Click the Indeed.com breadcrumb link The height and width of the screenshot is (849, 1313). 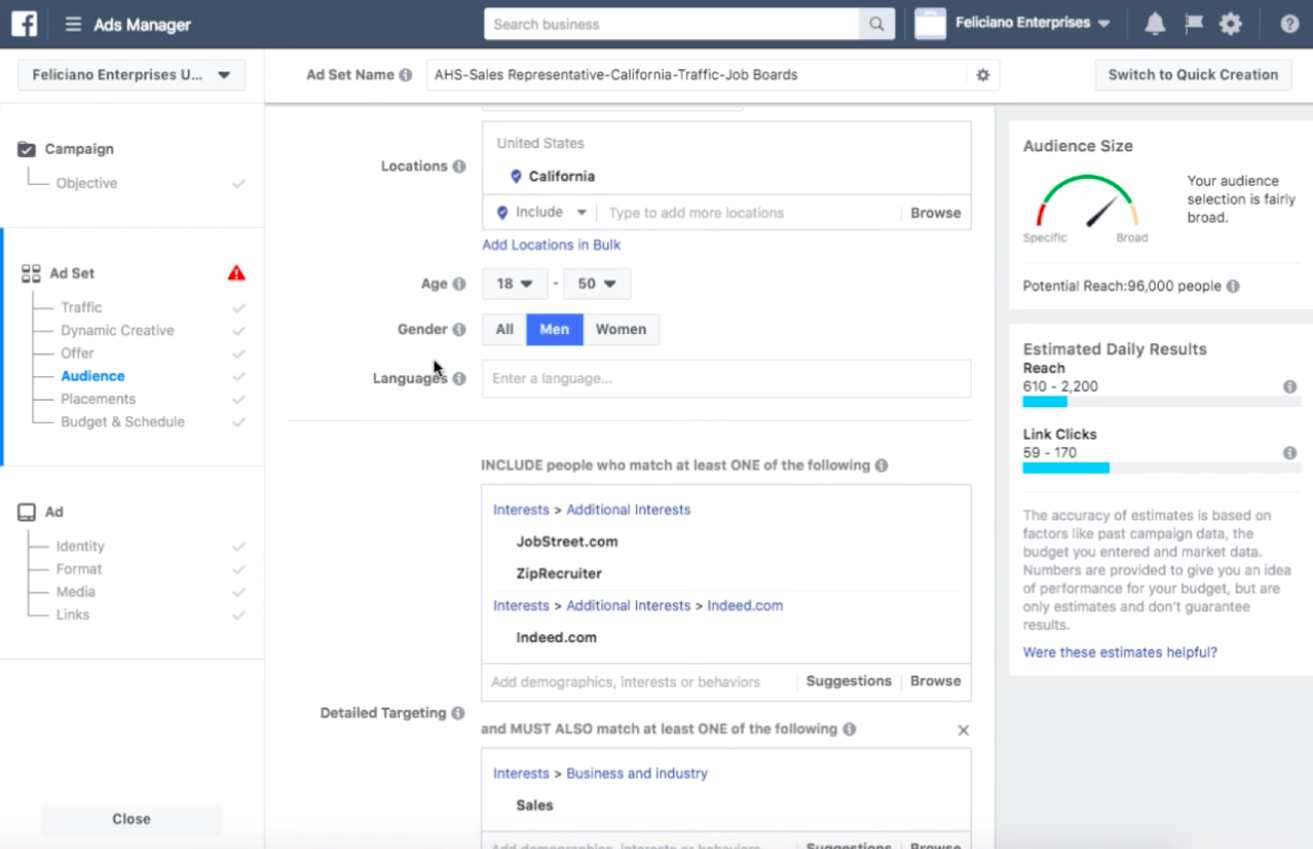(x=745, y=606)
